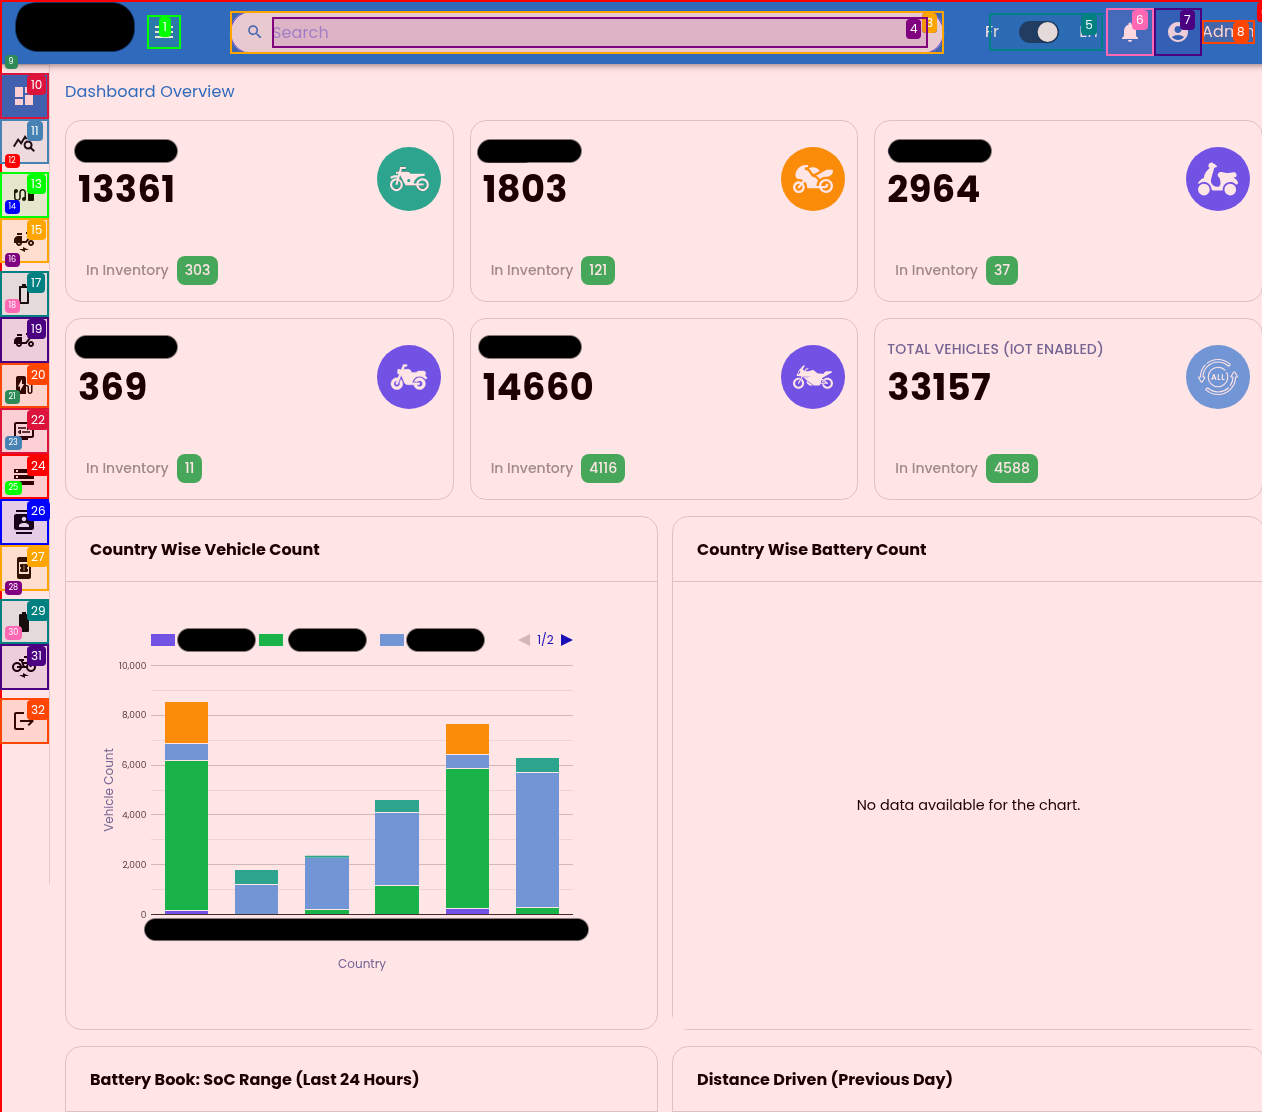Toggle the green legend series in chart
The width and height of the screenshot is (1262, 1112).
pyautogui.click(x=271, y=640)
